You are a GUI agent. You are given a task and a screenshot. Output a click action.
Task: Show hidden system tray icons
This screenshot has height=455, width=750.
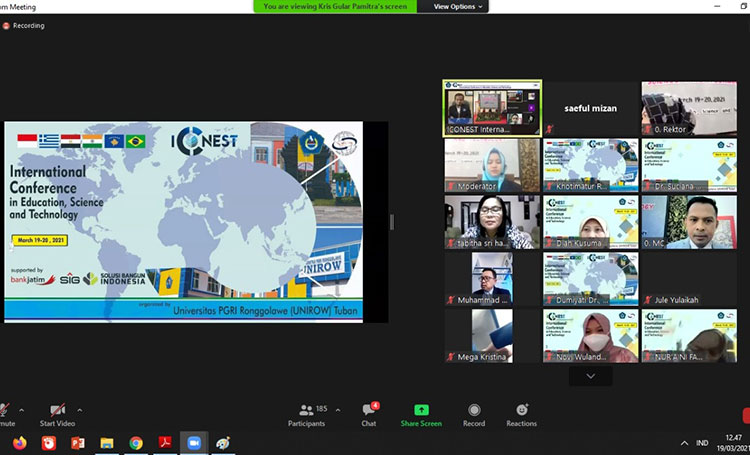coord(684,443)
